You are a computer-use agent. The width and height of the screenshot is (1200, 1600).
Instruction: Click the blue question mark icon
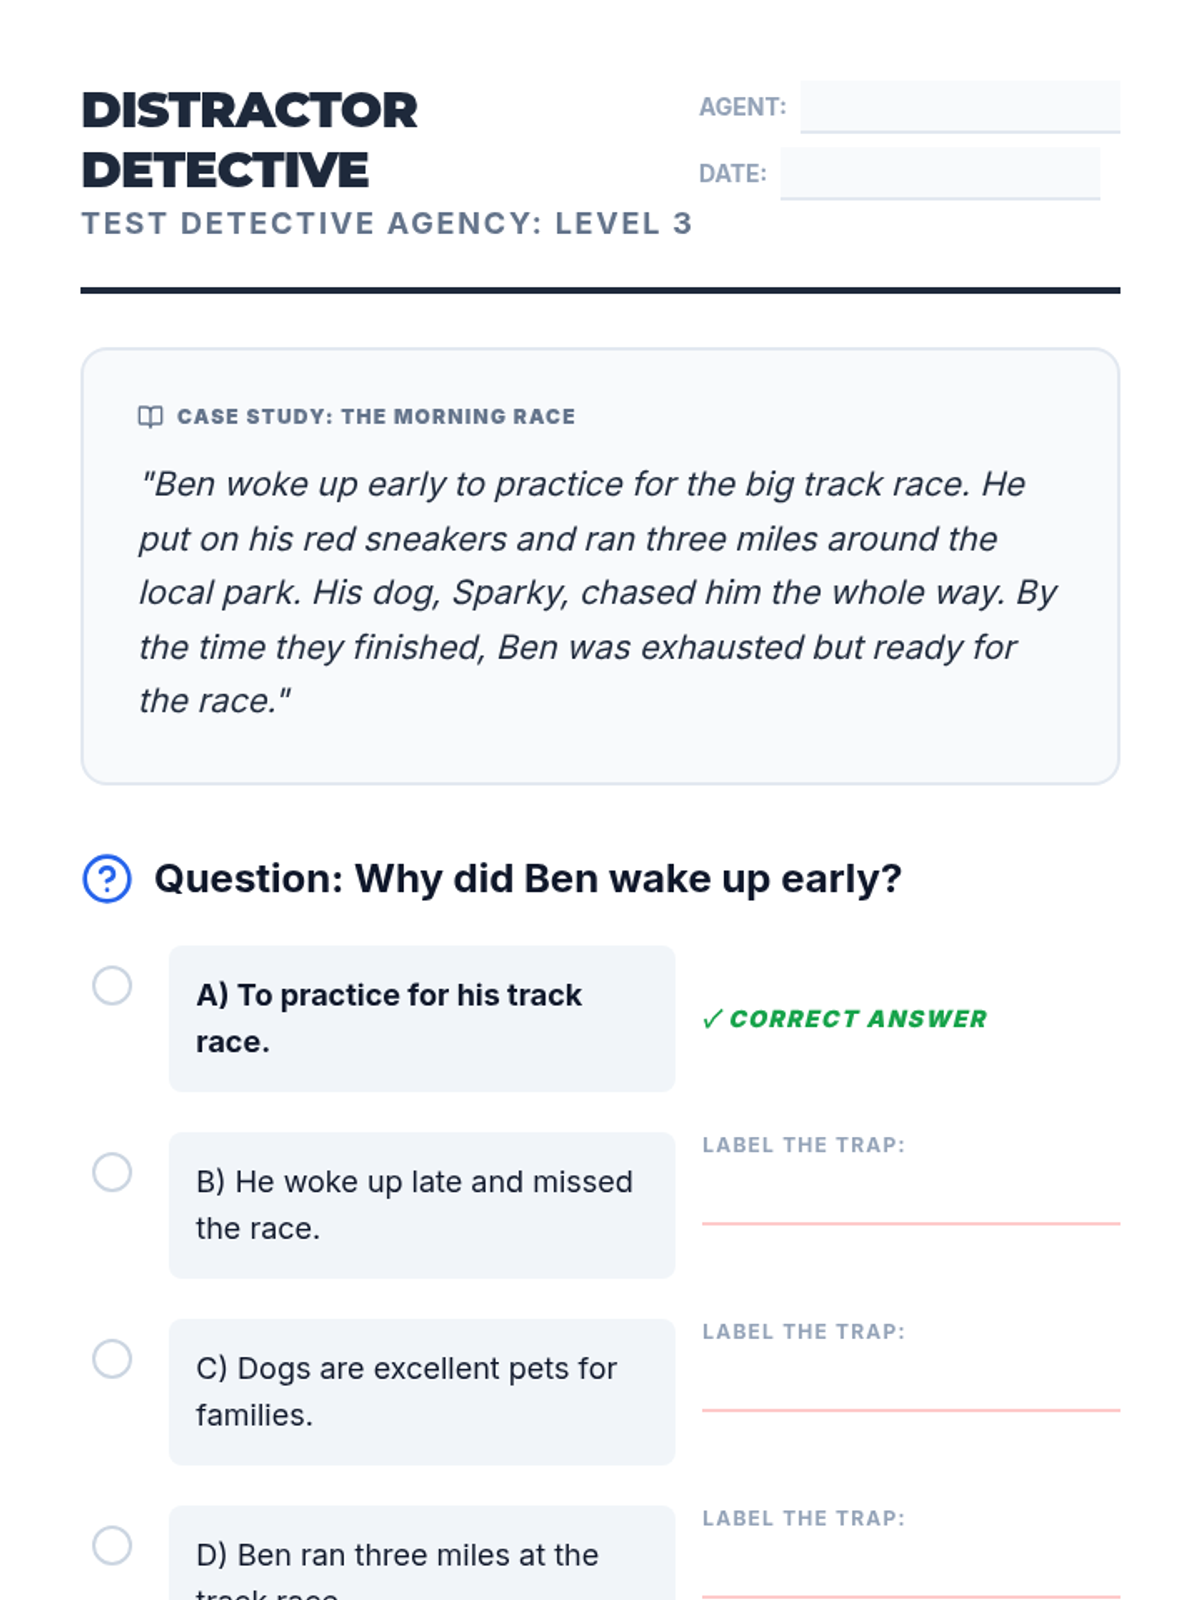(x=107, y=879)
